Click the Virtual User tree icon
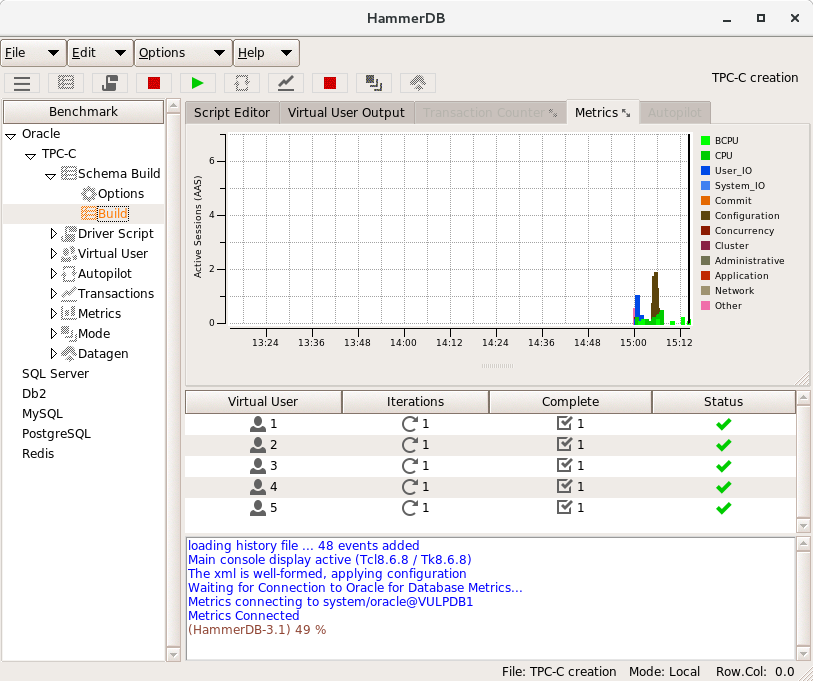 click(68, 254)
